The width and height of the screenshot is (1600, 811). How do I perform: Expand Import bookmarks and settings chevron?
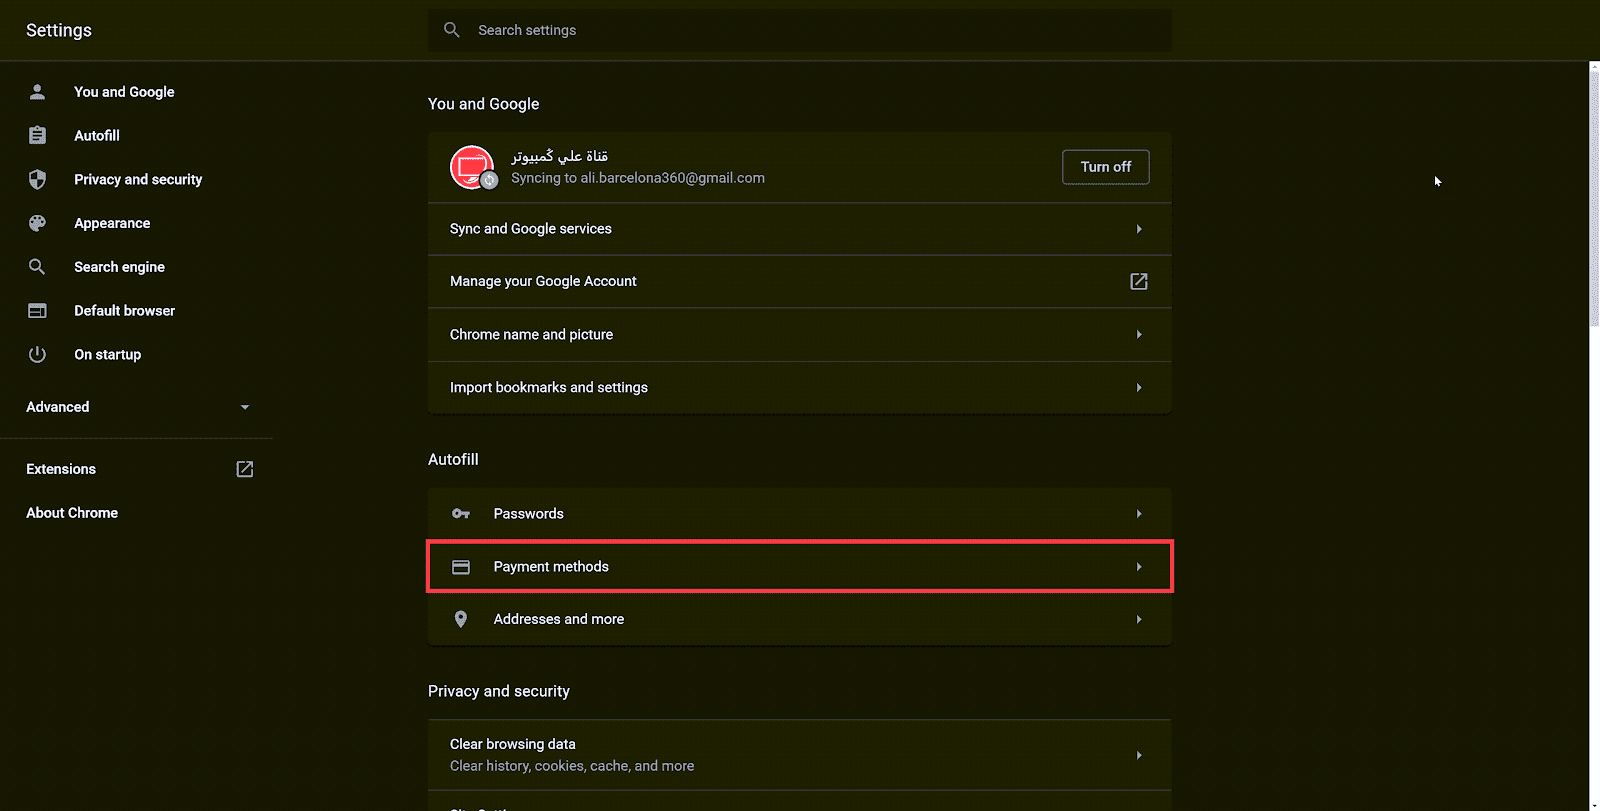[x=1139, y=387]
